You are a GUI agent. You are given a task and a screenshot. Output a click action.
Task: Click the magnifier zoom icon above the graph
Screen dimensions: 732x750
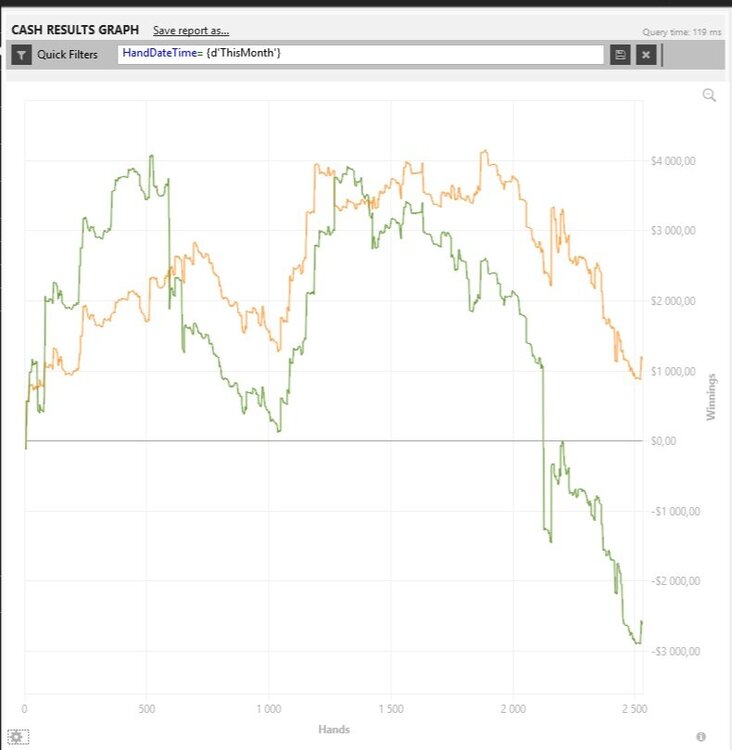point(709,95)
